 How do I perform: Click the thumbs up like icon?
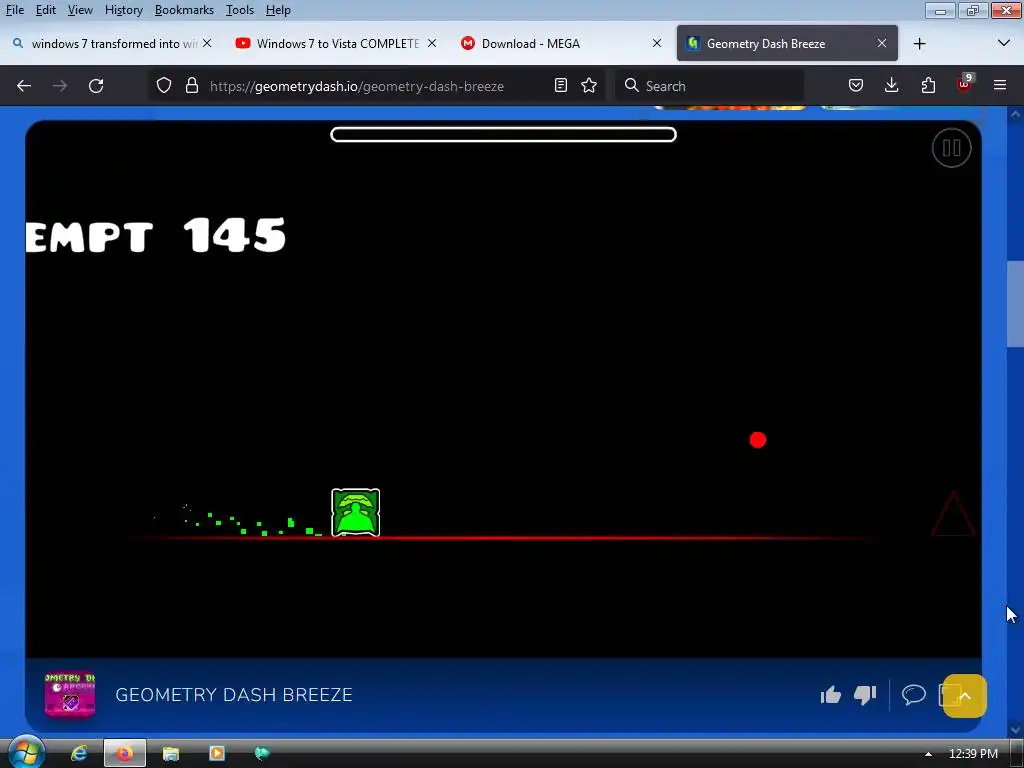point(831,695)
